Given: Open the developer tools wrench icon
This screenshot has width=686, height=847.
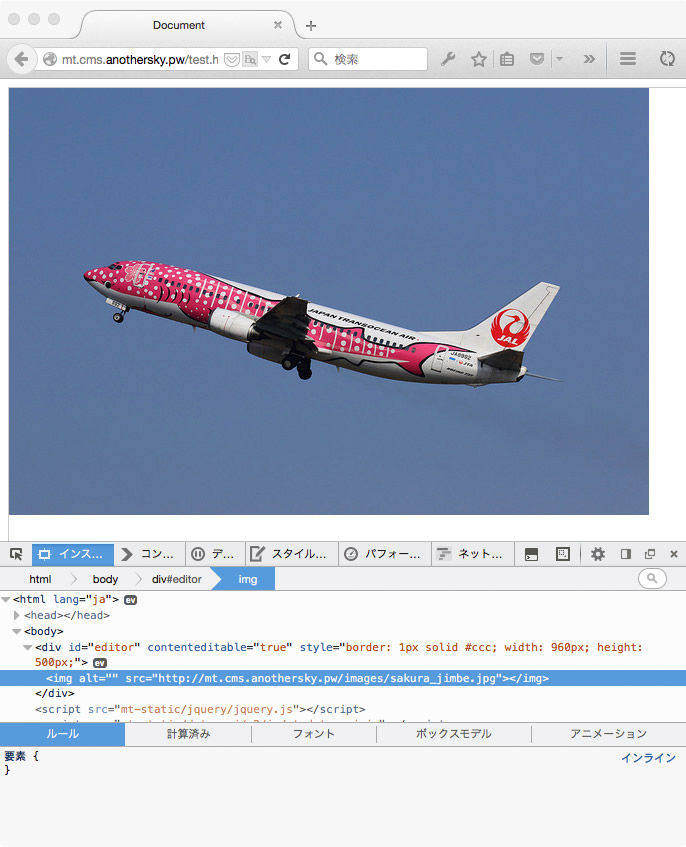Looking at the screenshot, I should click(x=448, y=59).
